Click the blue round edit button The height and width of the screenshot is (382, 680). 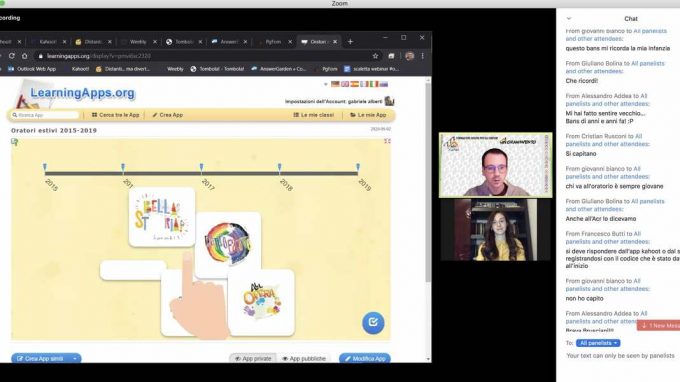pos(373,323)
